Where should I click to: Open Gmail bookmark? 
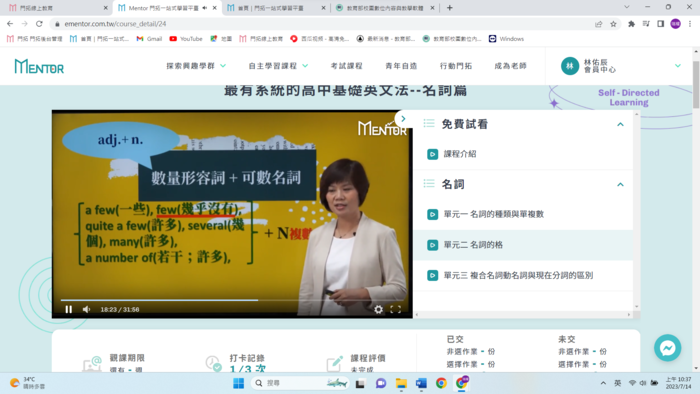149,39
